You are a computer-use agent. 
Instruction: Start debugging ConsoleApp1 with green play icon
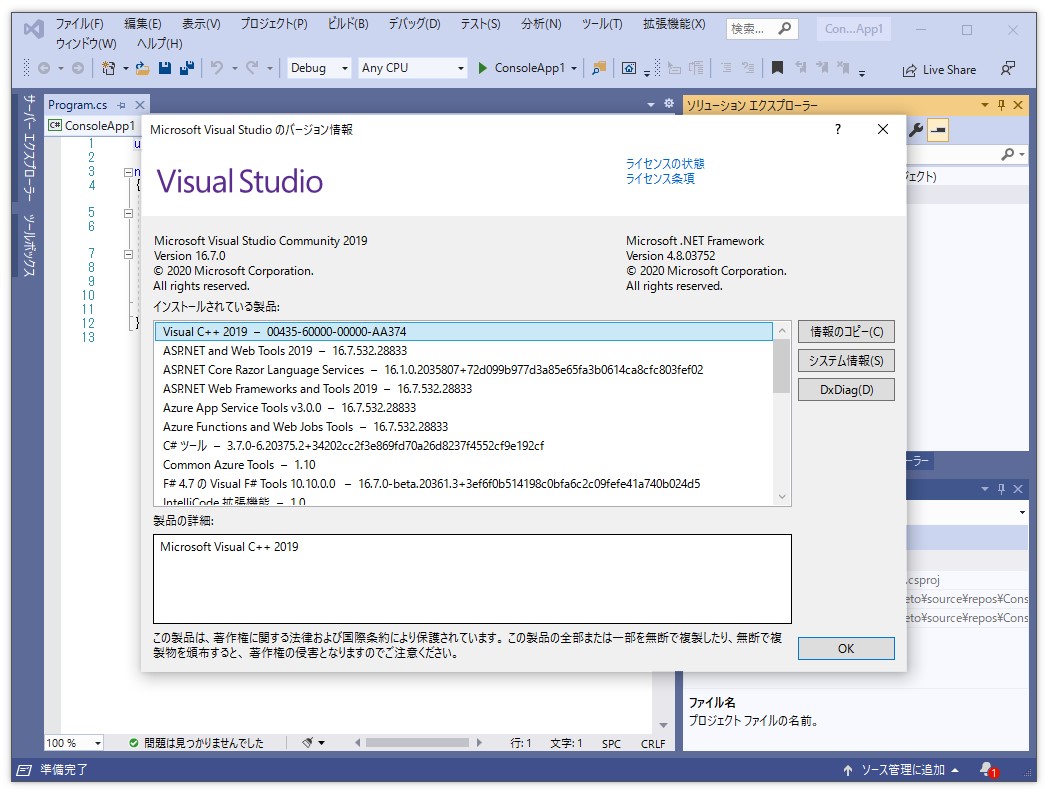click(482, 68)
